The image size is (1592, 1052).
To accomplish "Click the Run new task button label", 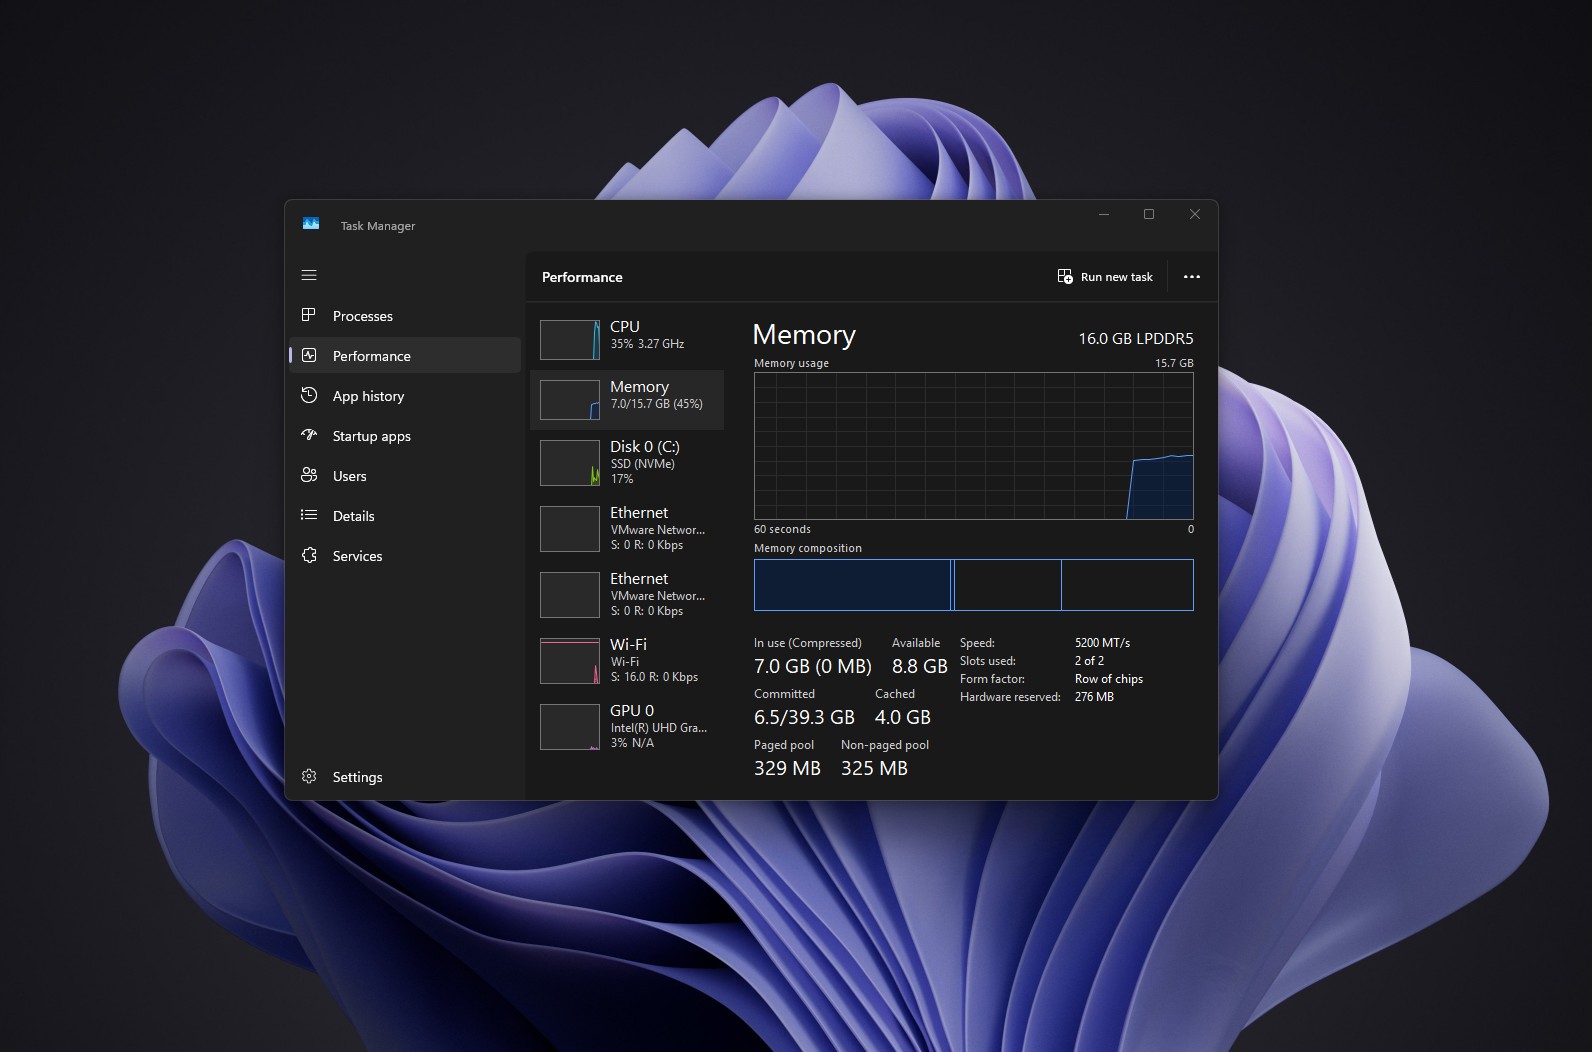I will coord(1117,277).
